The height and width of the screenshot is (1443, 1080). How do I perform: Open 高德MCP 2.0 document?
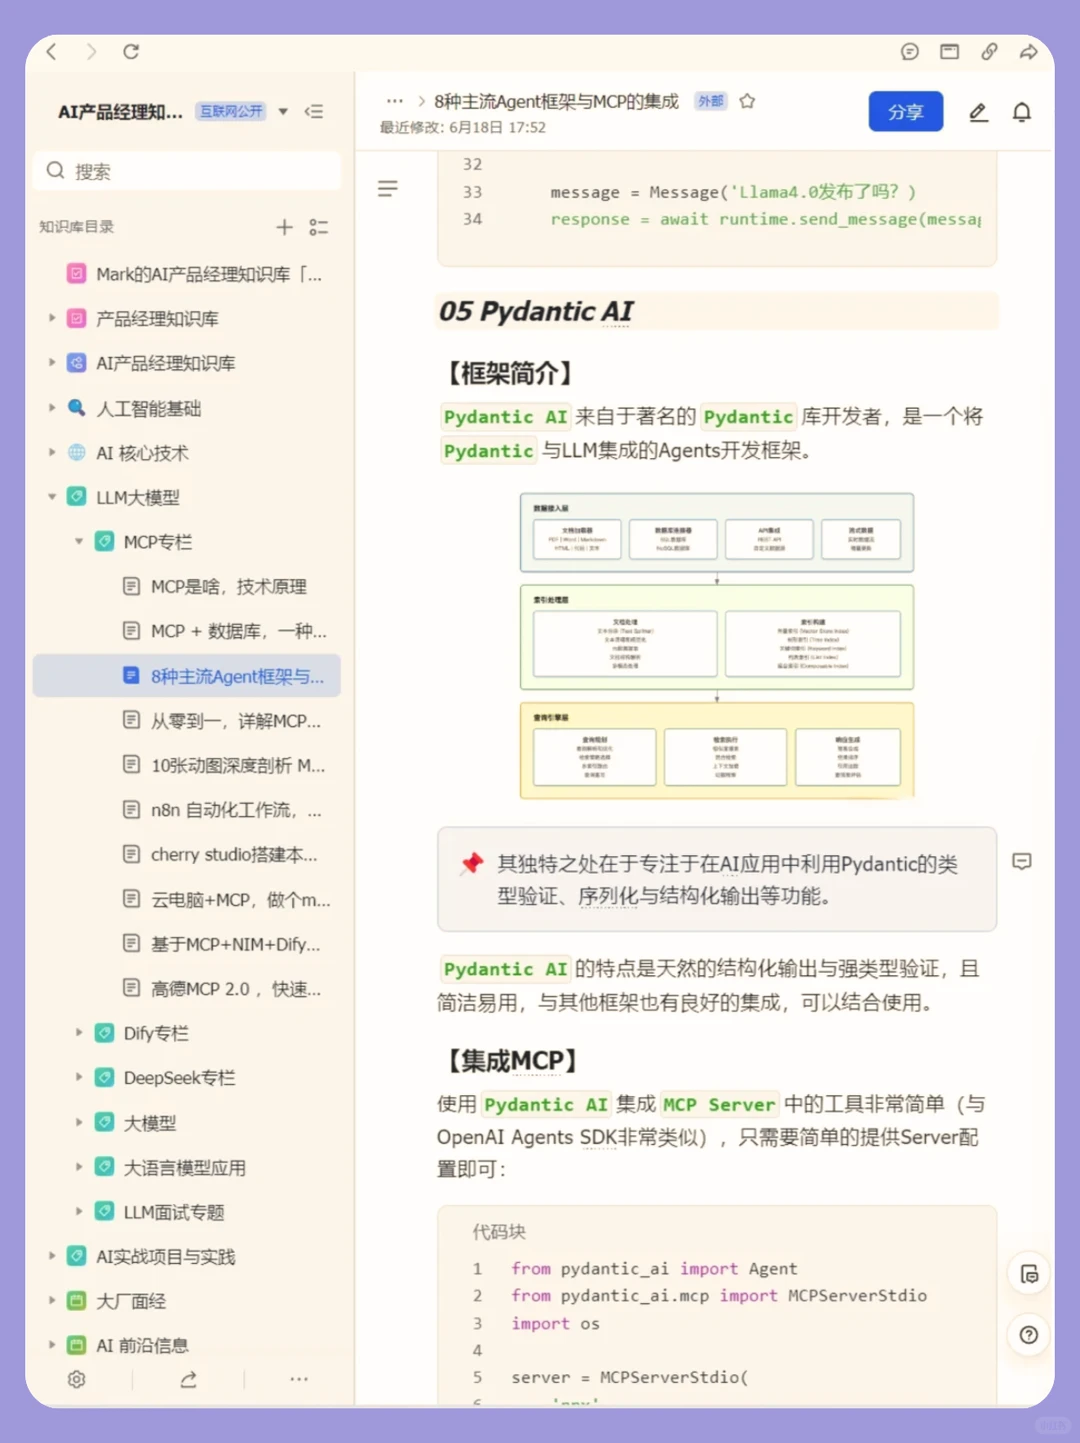(x=187, y=989)
